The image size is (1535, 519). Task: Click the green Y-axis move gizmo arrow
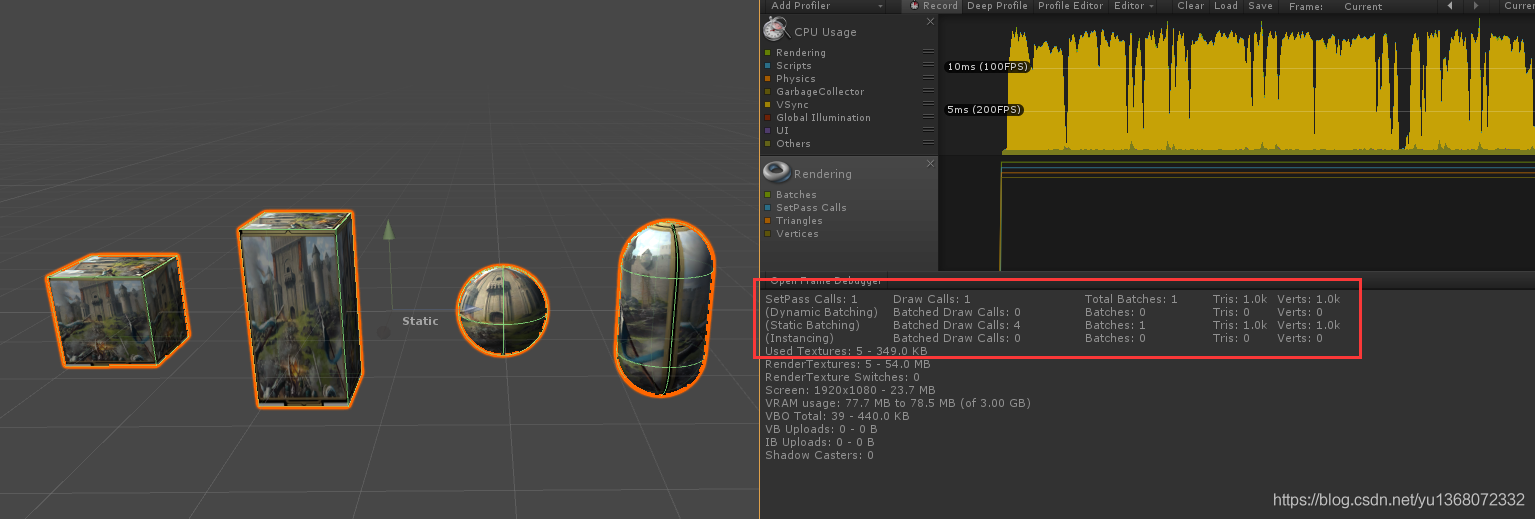[388, 231]
